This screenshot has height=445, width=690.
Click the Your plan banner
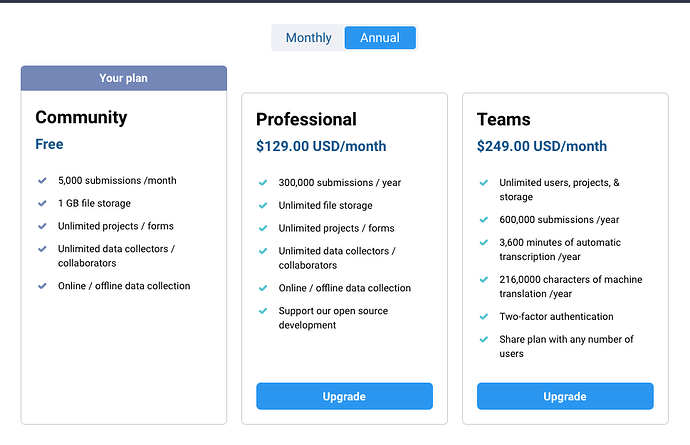(x=124, y=78)
